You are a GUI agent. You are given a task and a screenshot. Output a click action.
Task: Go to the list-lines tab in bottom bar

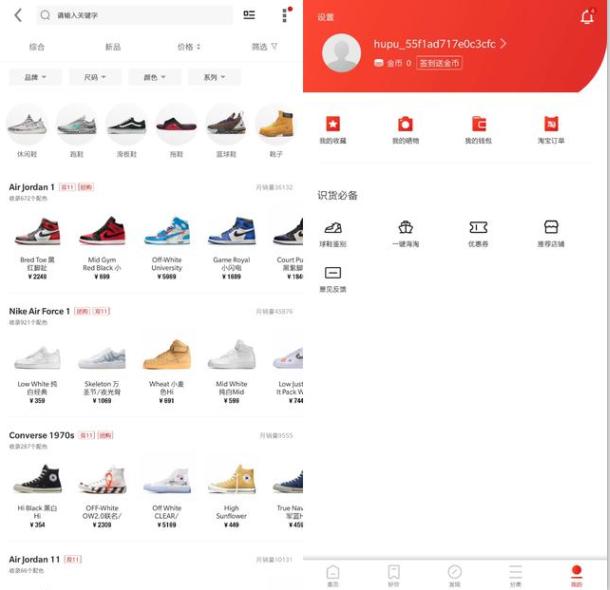pos(516,575)
